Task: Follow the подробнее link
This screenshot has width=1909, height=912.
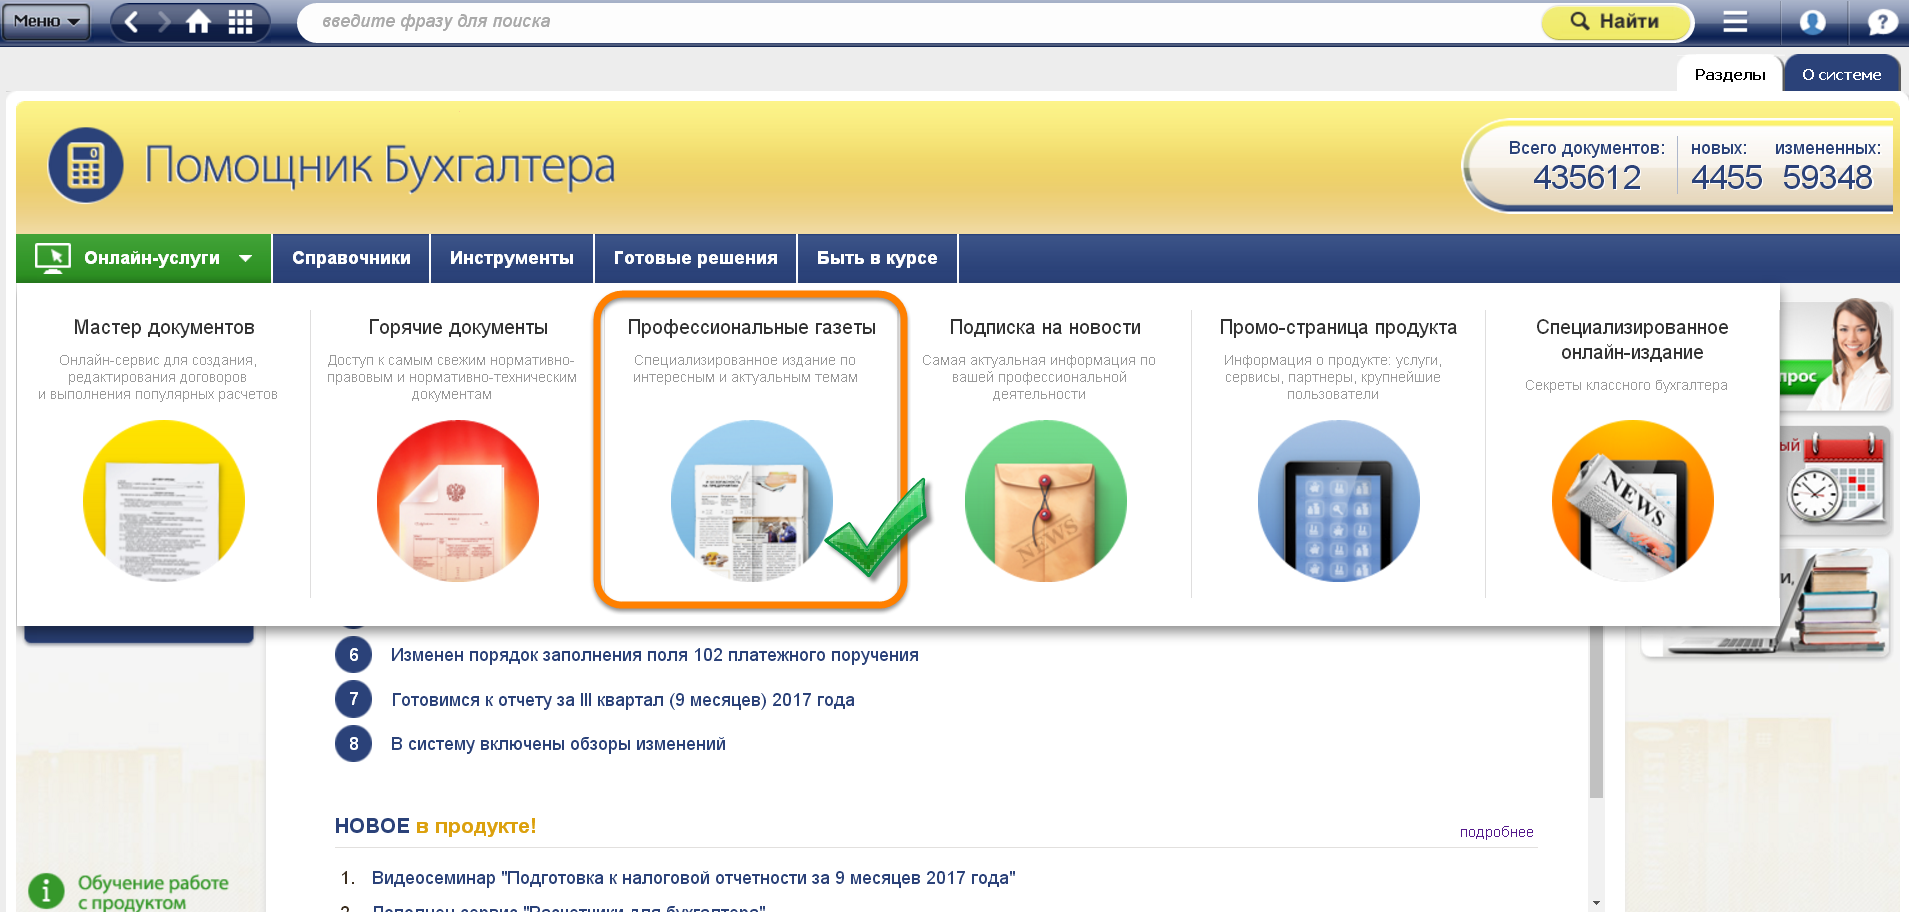Action: click(x=1496, y=832)
